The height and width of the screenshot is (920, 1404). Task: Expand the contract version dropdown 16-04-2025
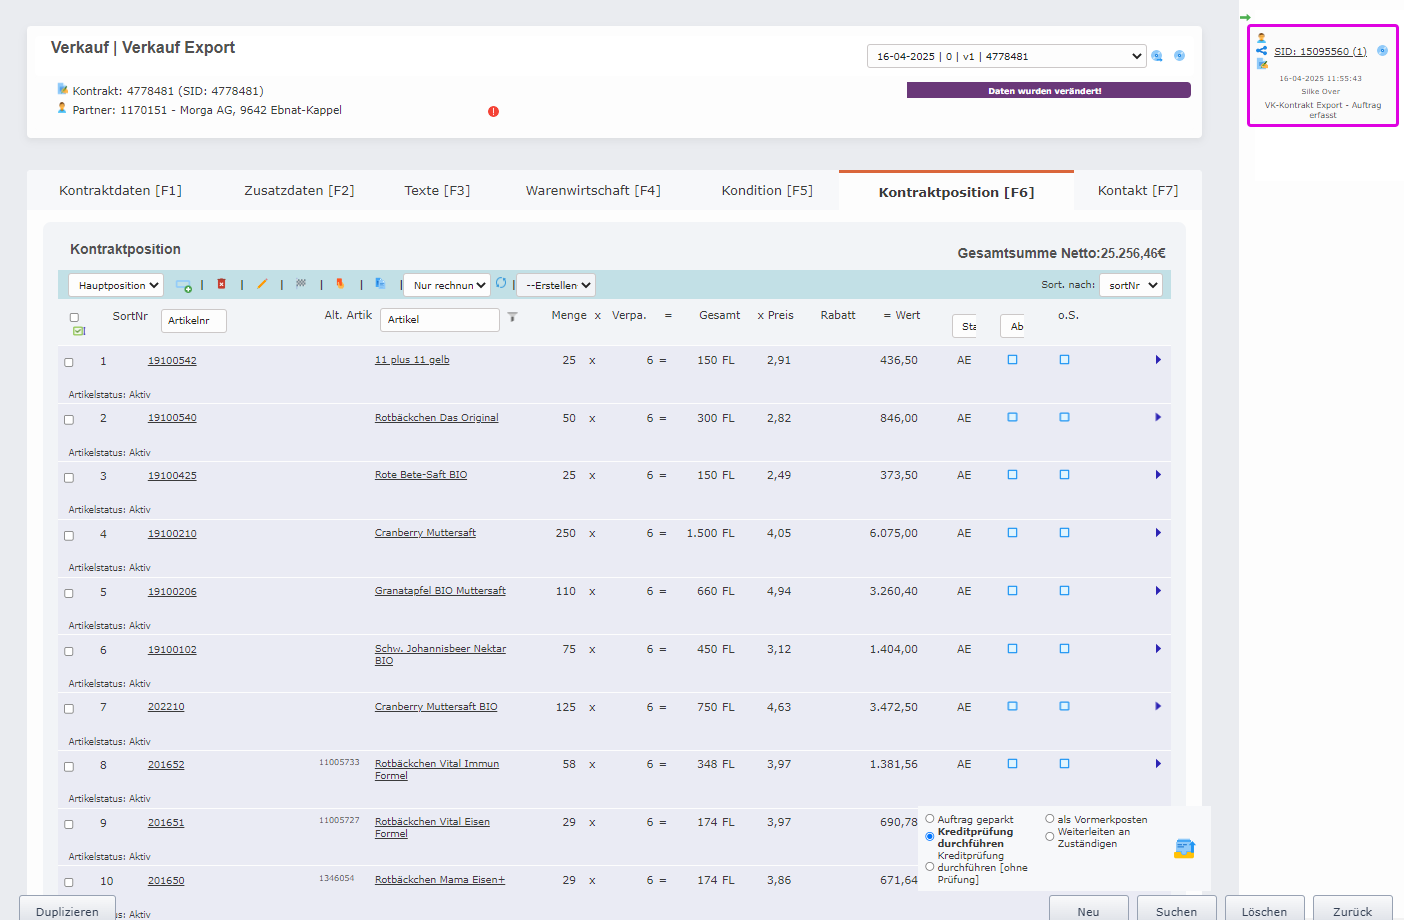1005,57
